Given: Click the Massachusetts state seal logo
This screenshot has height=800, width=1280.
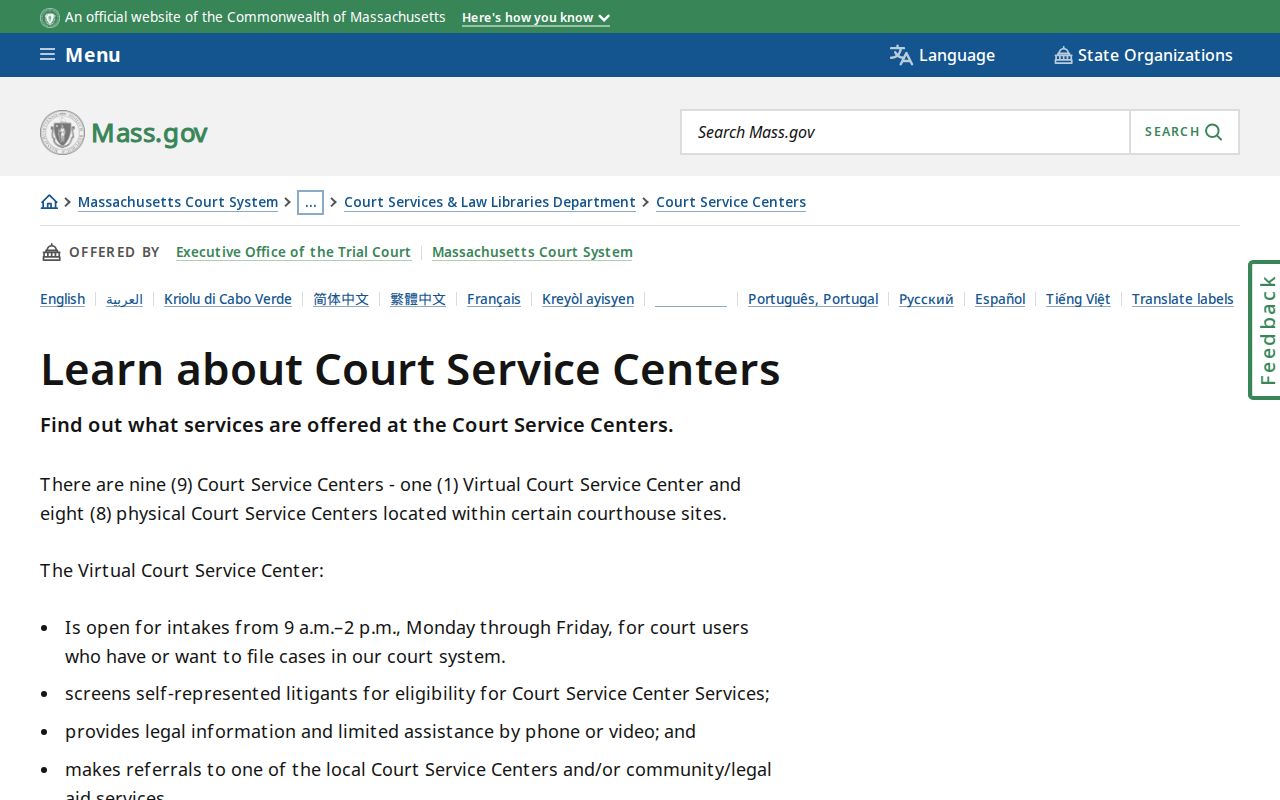Looking at the screenshot, I should (62, 132).
